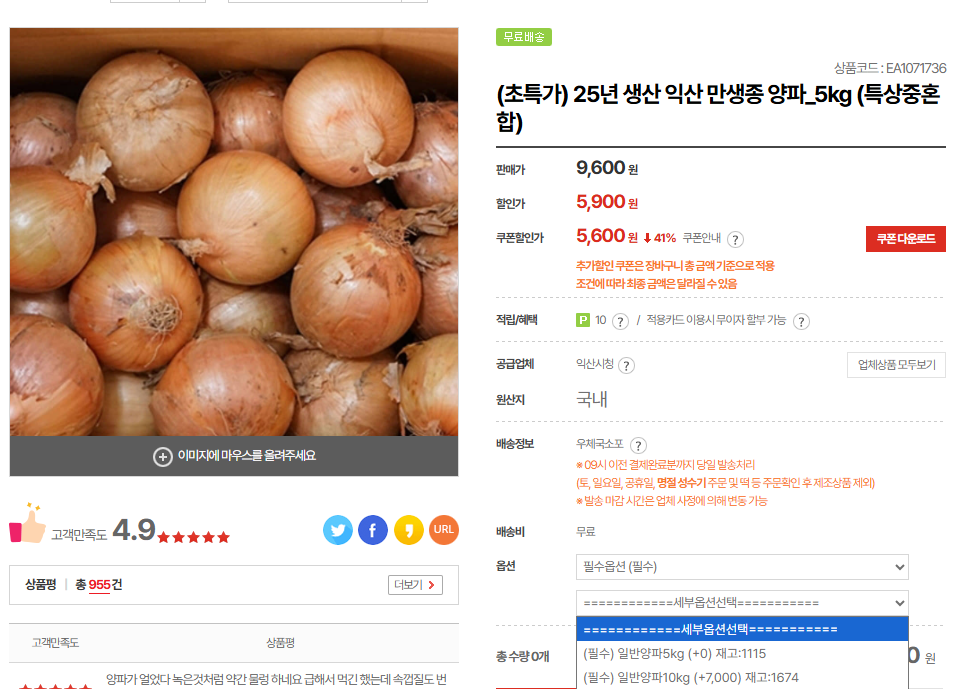
Task: Click the onion product main image
Action: (x=234, y=232)
